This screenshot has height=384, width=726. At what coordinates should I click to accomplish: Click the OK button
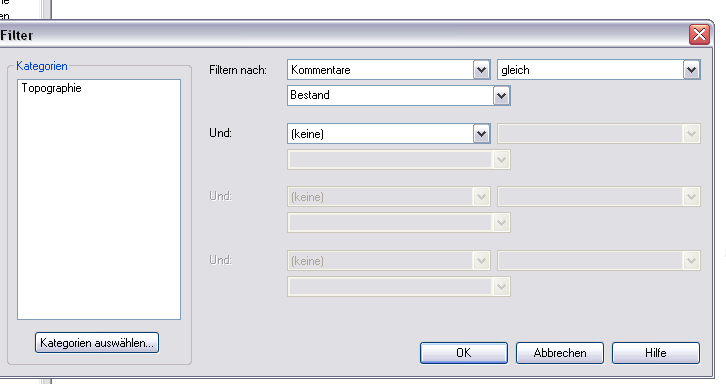click(x=463, y=353)
